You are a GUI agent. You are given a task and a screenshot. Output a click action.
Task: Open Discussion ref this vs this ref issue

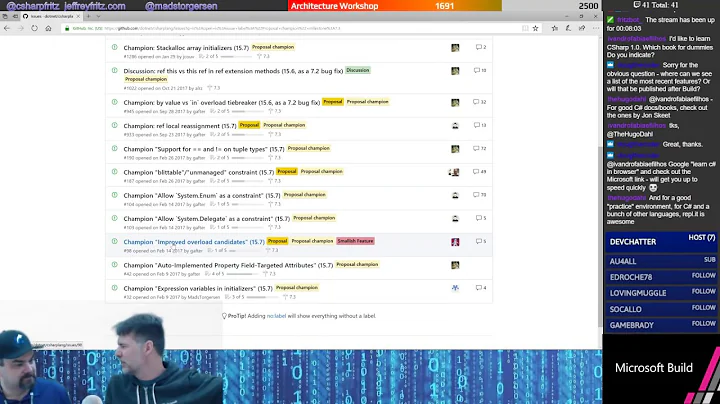(233, 71)
